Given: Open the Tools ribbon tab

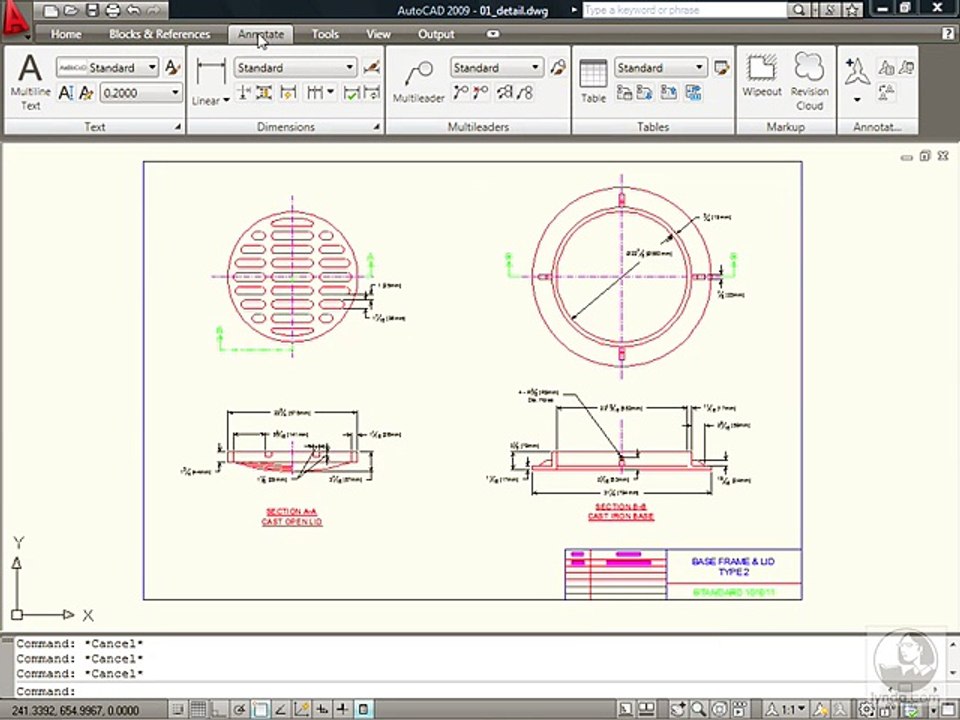Looking at the screenshot, I should [325, 34].
